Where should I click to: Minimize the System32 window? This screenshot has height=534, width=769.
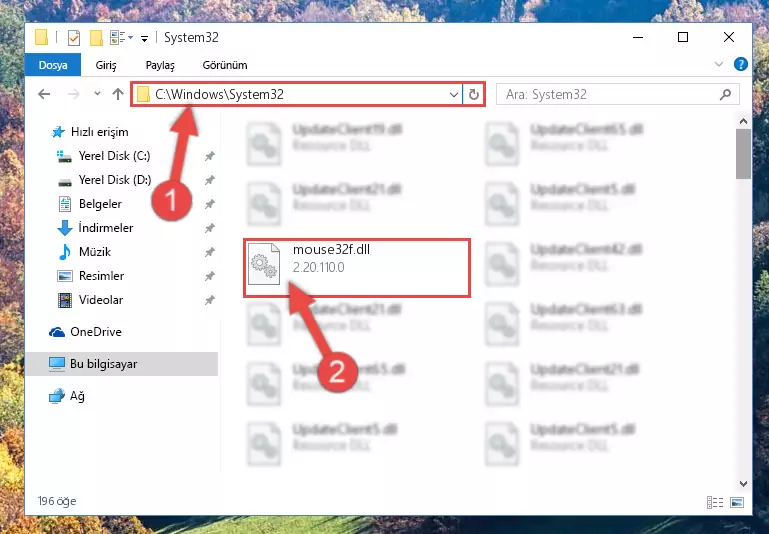click(638, 37)
